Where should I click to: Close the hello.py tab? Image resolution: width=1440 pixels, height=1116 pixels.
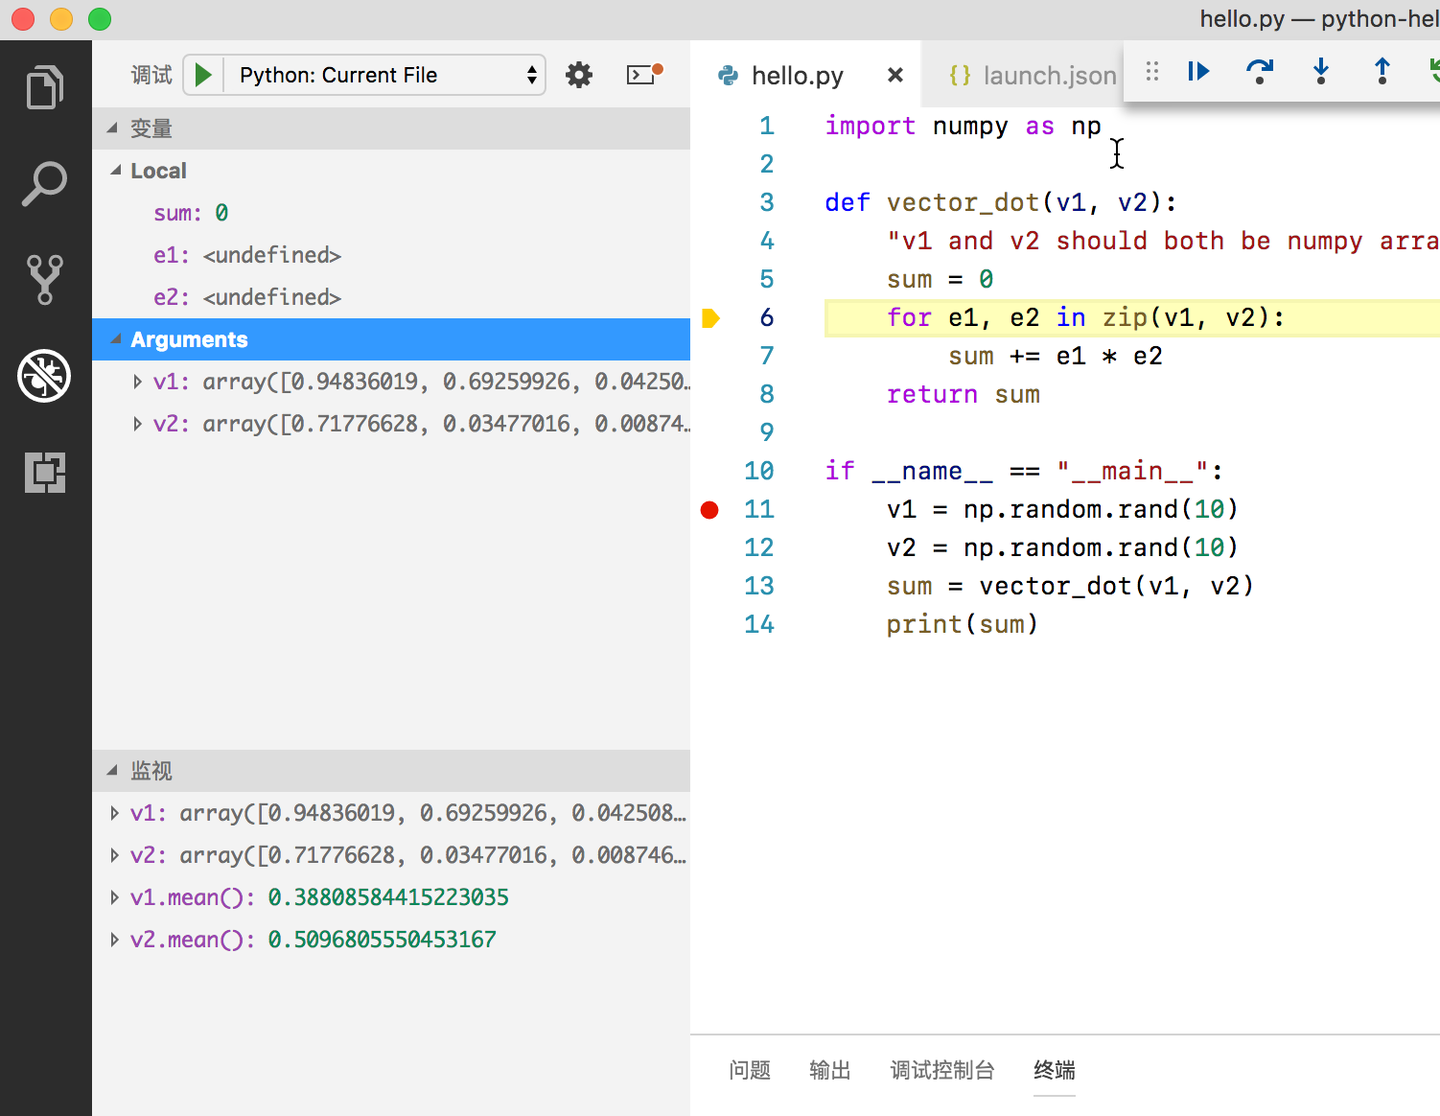point(895,75)
